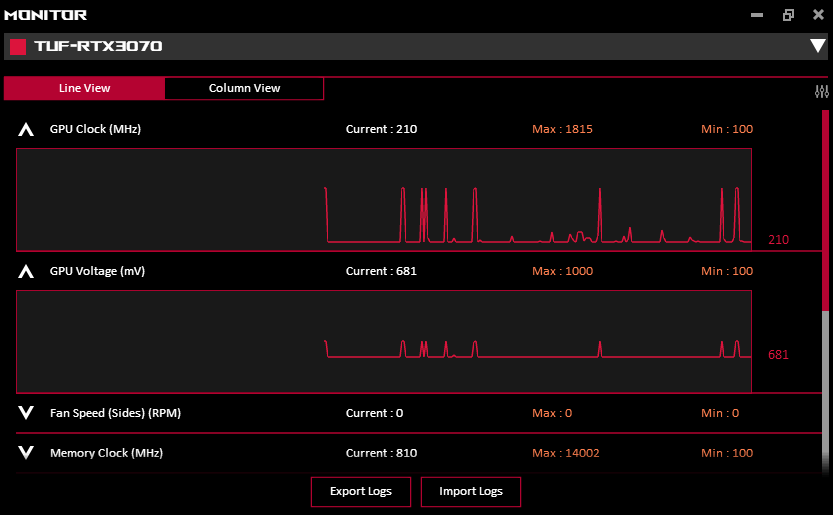Click inside the GPU Clock line graph
The image size is (833, 515).
click(384, 199)
